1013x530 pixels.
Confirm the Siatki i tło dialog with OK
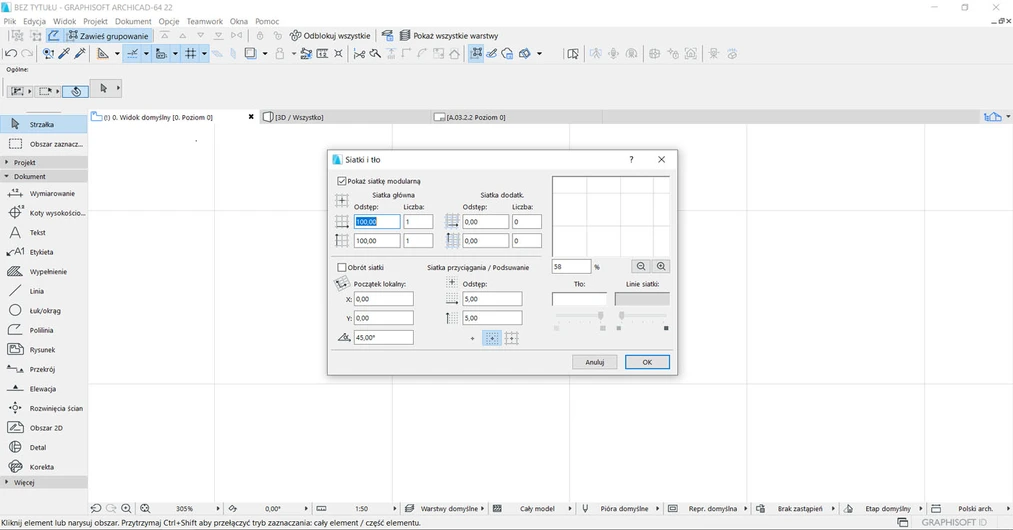[647, 362]
